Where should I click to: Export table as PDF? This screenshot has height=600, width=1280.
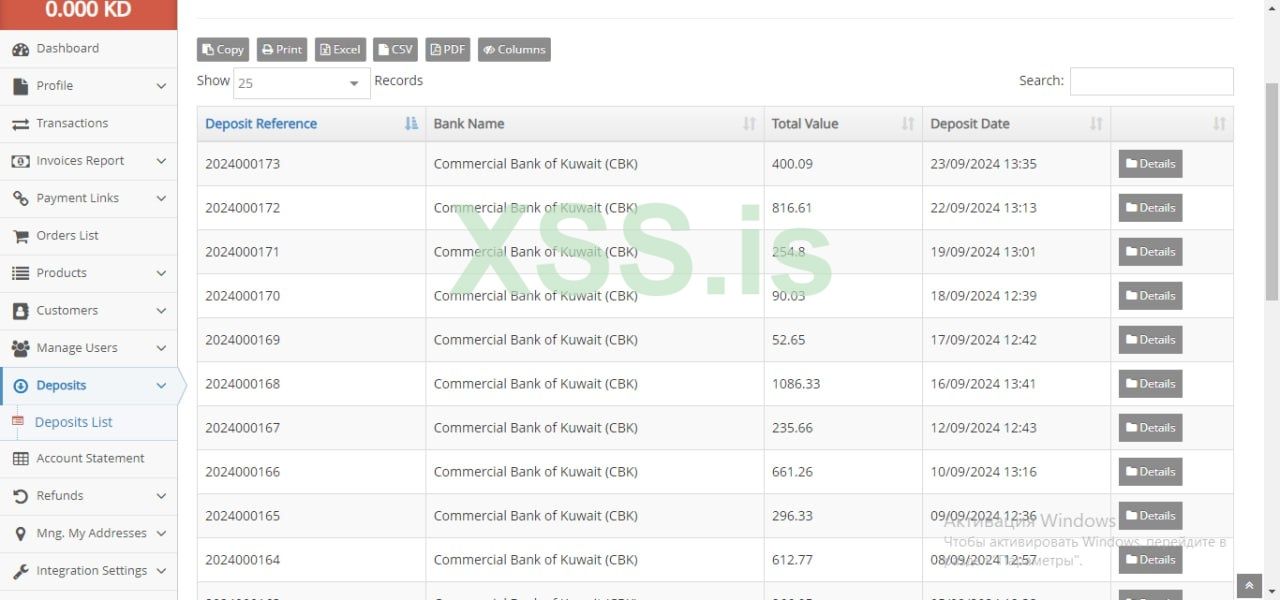click(448, 50)
